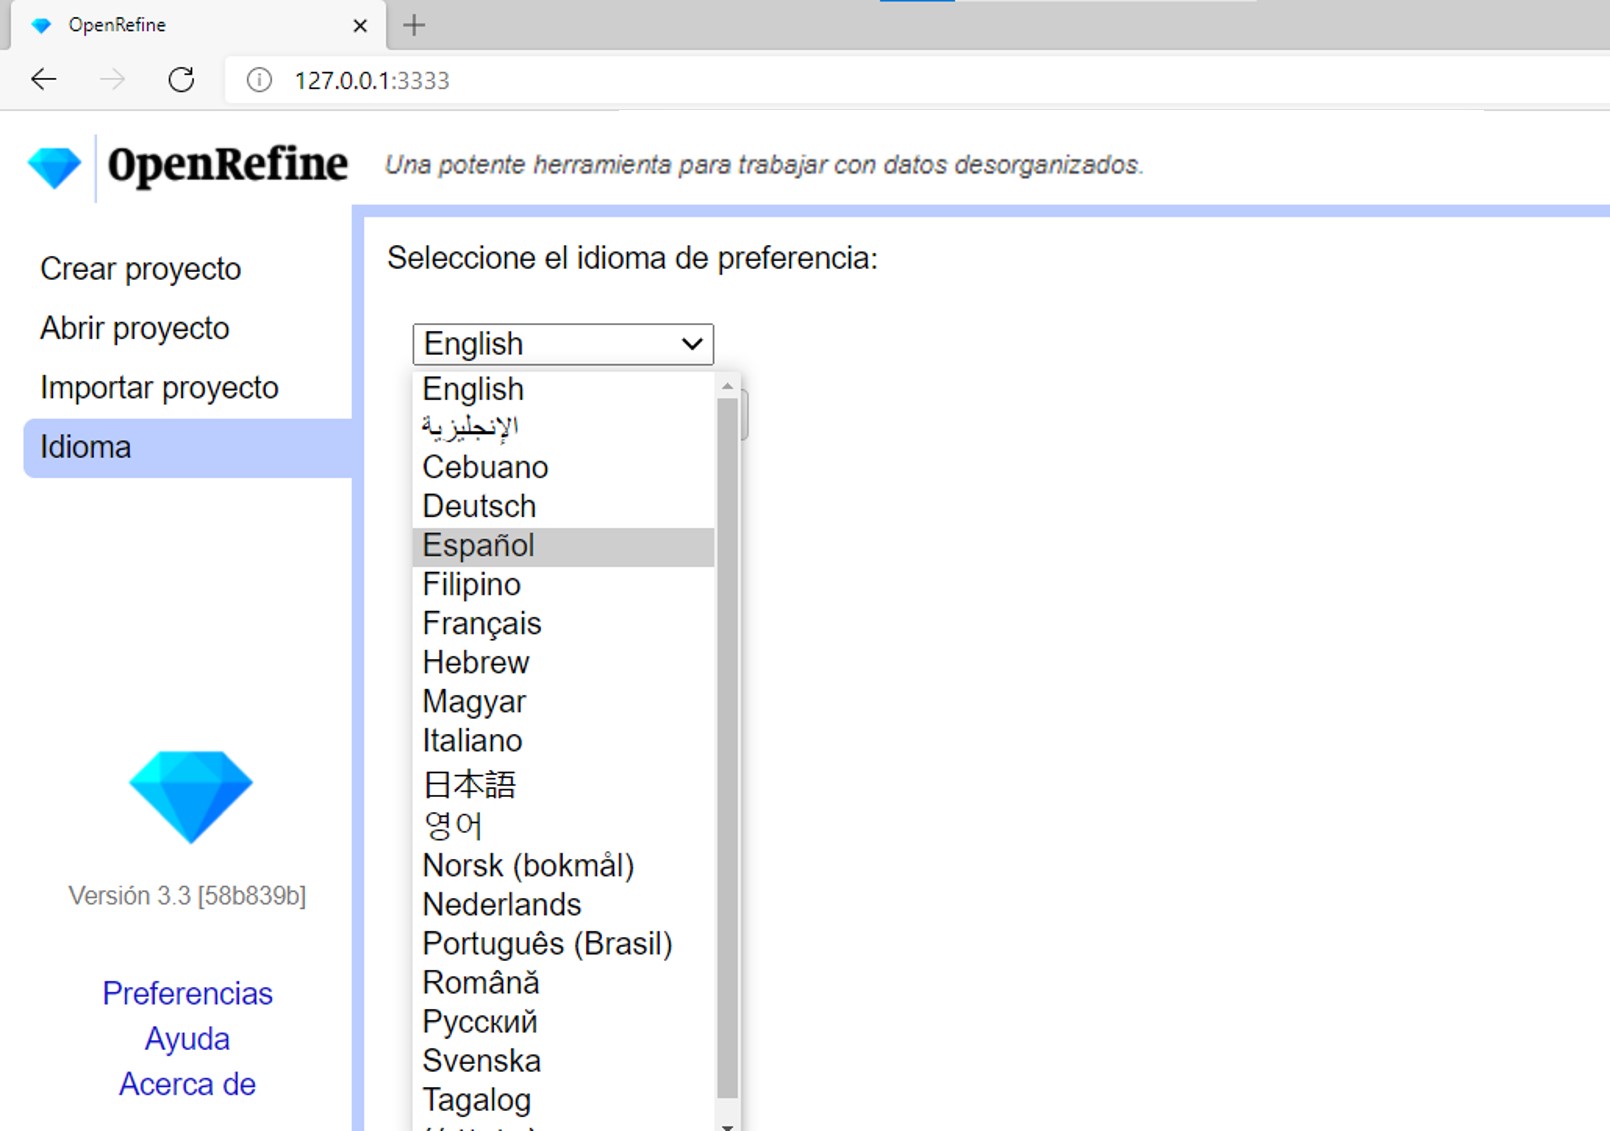This screenshot has width=1610, height=1131.
Task: Click the tagline 'Una potente herramienta' text
Action: pyautogui.click(x=764, y=165)
